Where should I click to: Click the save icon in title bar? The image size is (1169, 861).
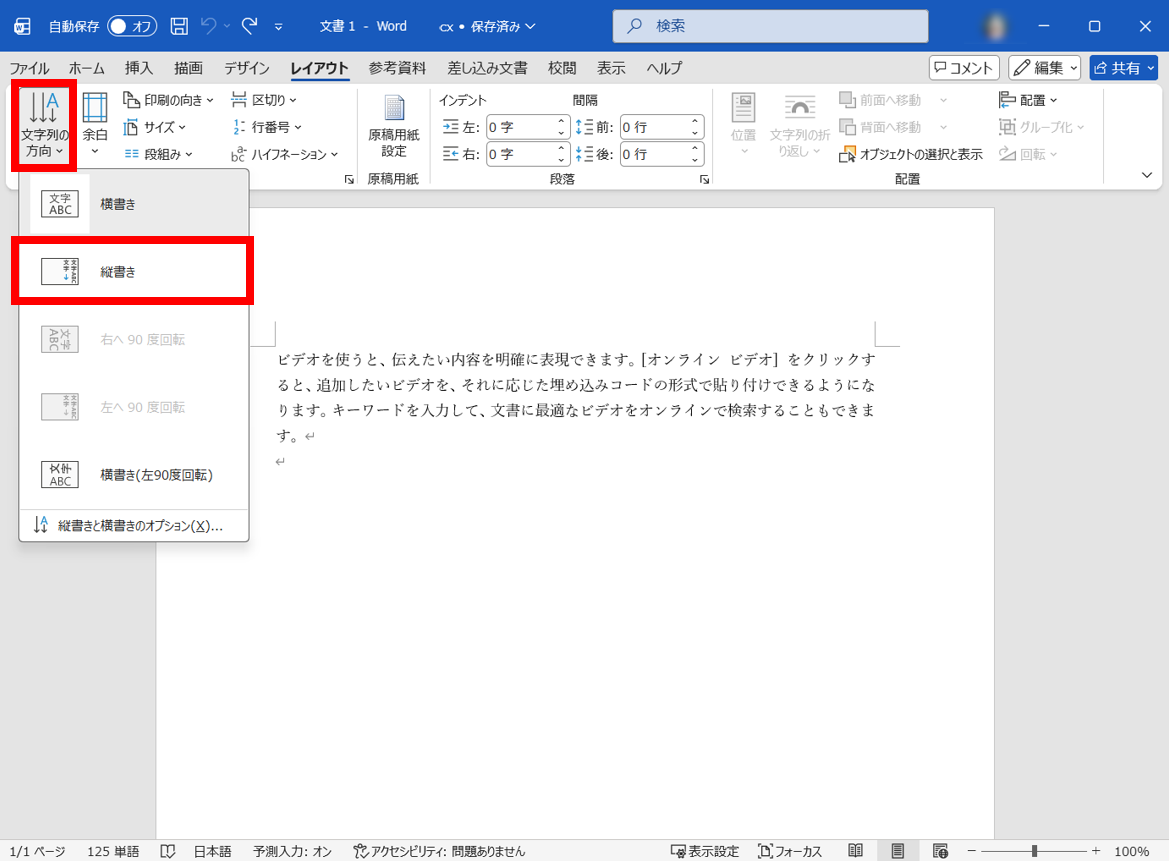[179, 26]
